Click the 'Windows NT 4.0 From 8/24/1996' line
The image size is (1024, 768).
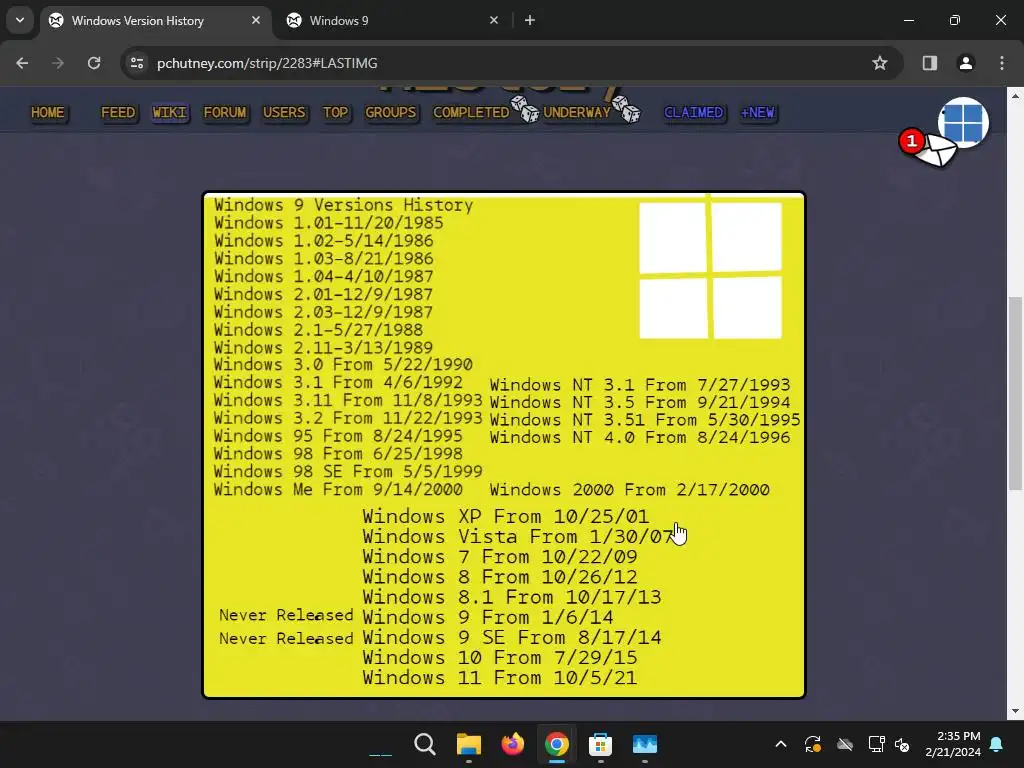(640, 438)
